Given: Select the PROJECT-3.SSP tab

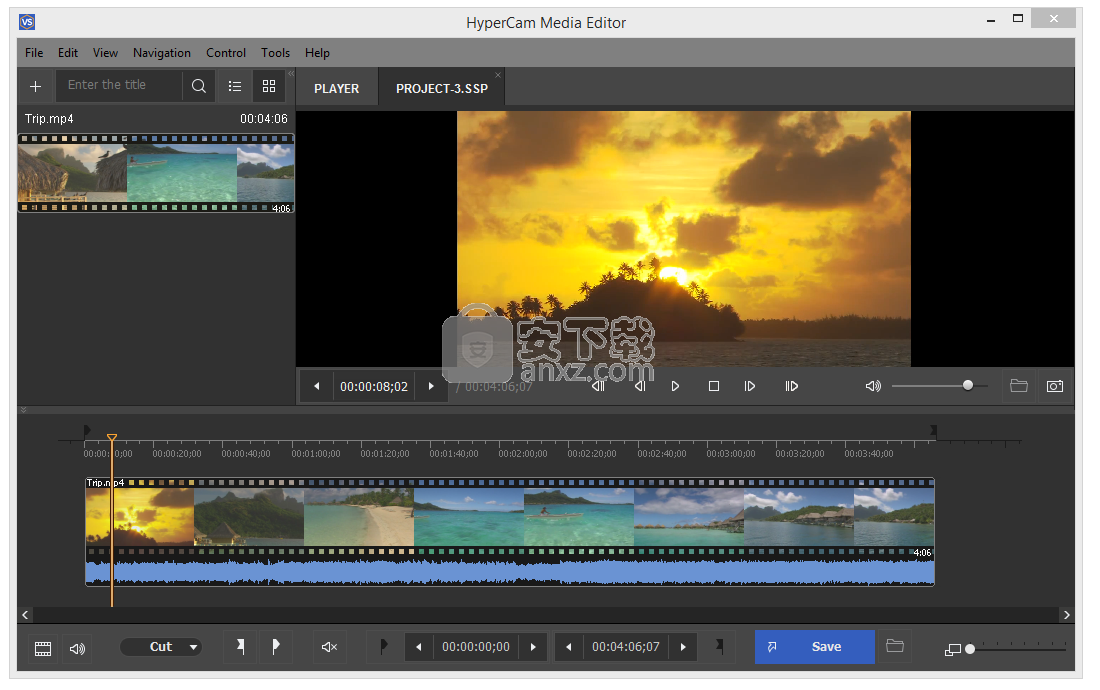Looking at the screenshot, I should click(442, 88).
